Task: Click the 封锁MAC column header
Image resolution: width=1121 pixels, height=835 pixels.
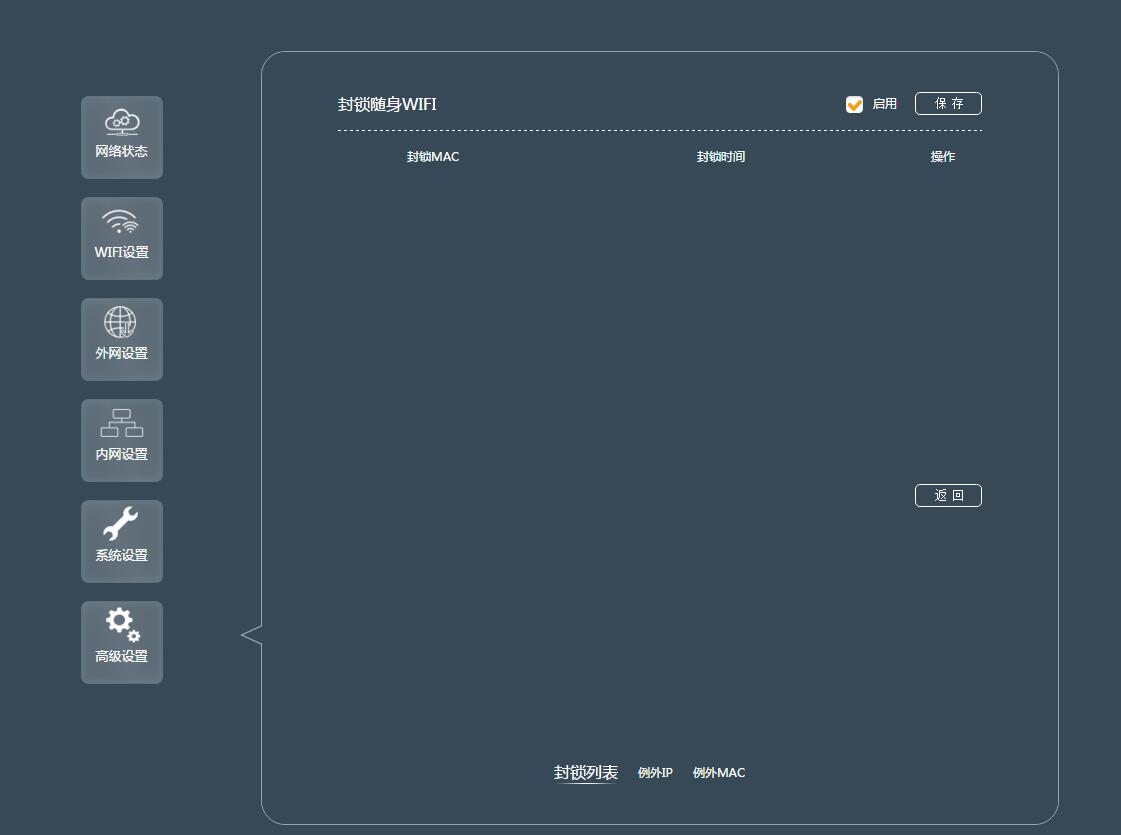Action: click(x=433, y=157)
